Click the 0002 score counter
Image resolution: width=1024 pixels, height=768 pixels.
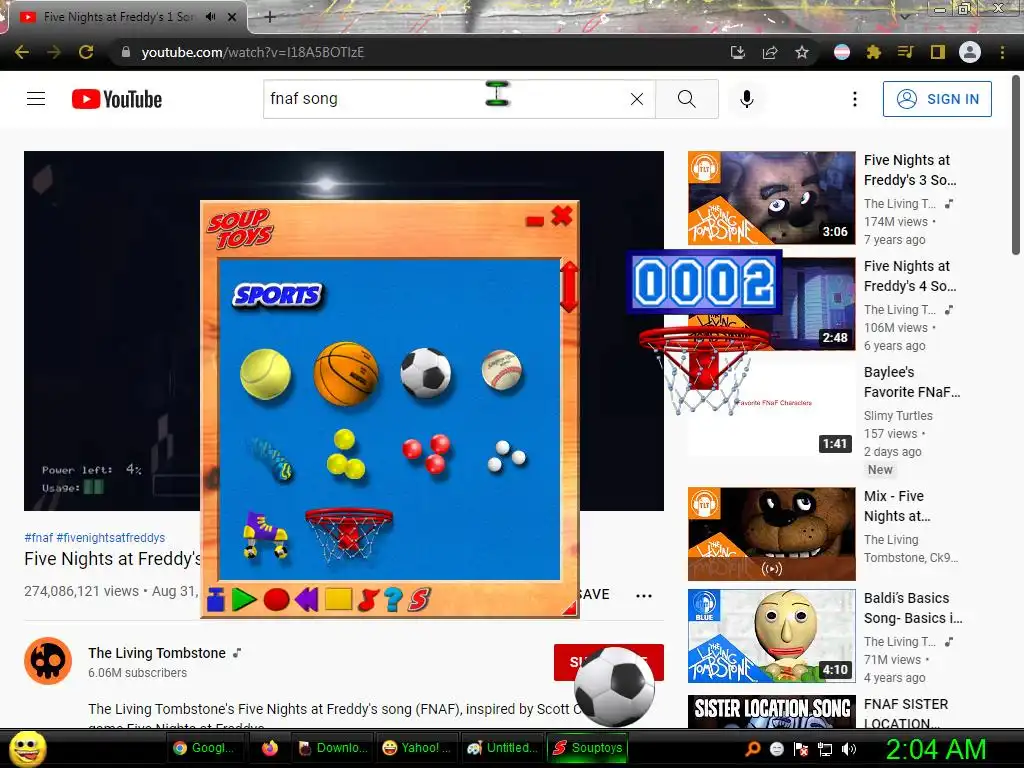coord(704,282)
